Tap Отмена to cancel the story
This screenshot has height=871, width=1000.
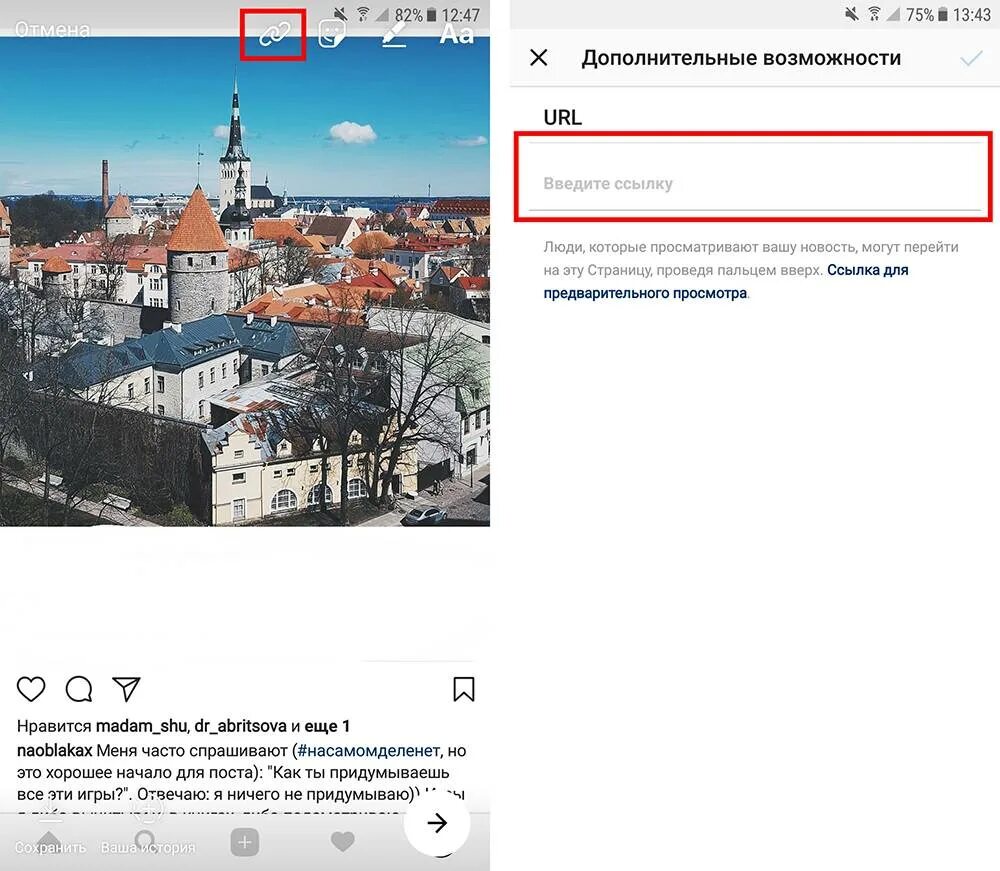pyautogui.click(x=52, y=29)
